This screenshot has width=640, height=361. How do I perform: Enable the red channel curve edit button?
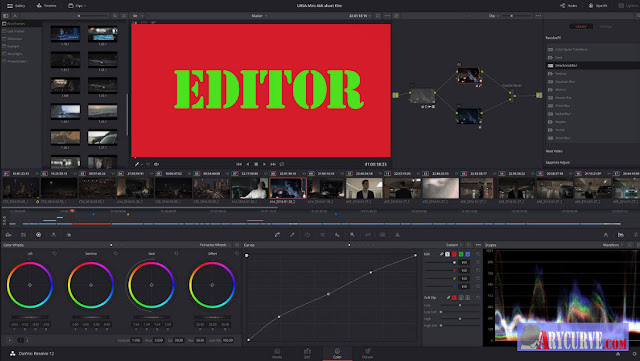point(454,254)
